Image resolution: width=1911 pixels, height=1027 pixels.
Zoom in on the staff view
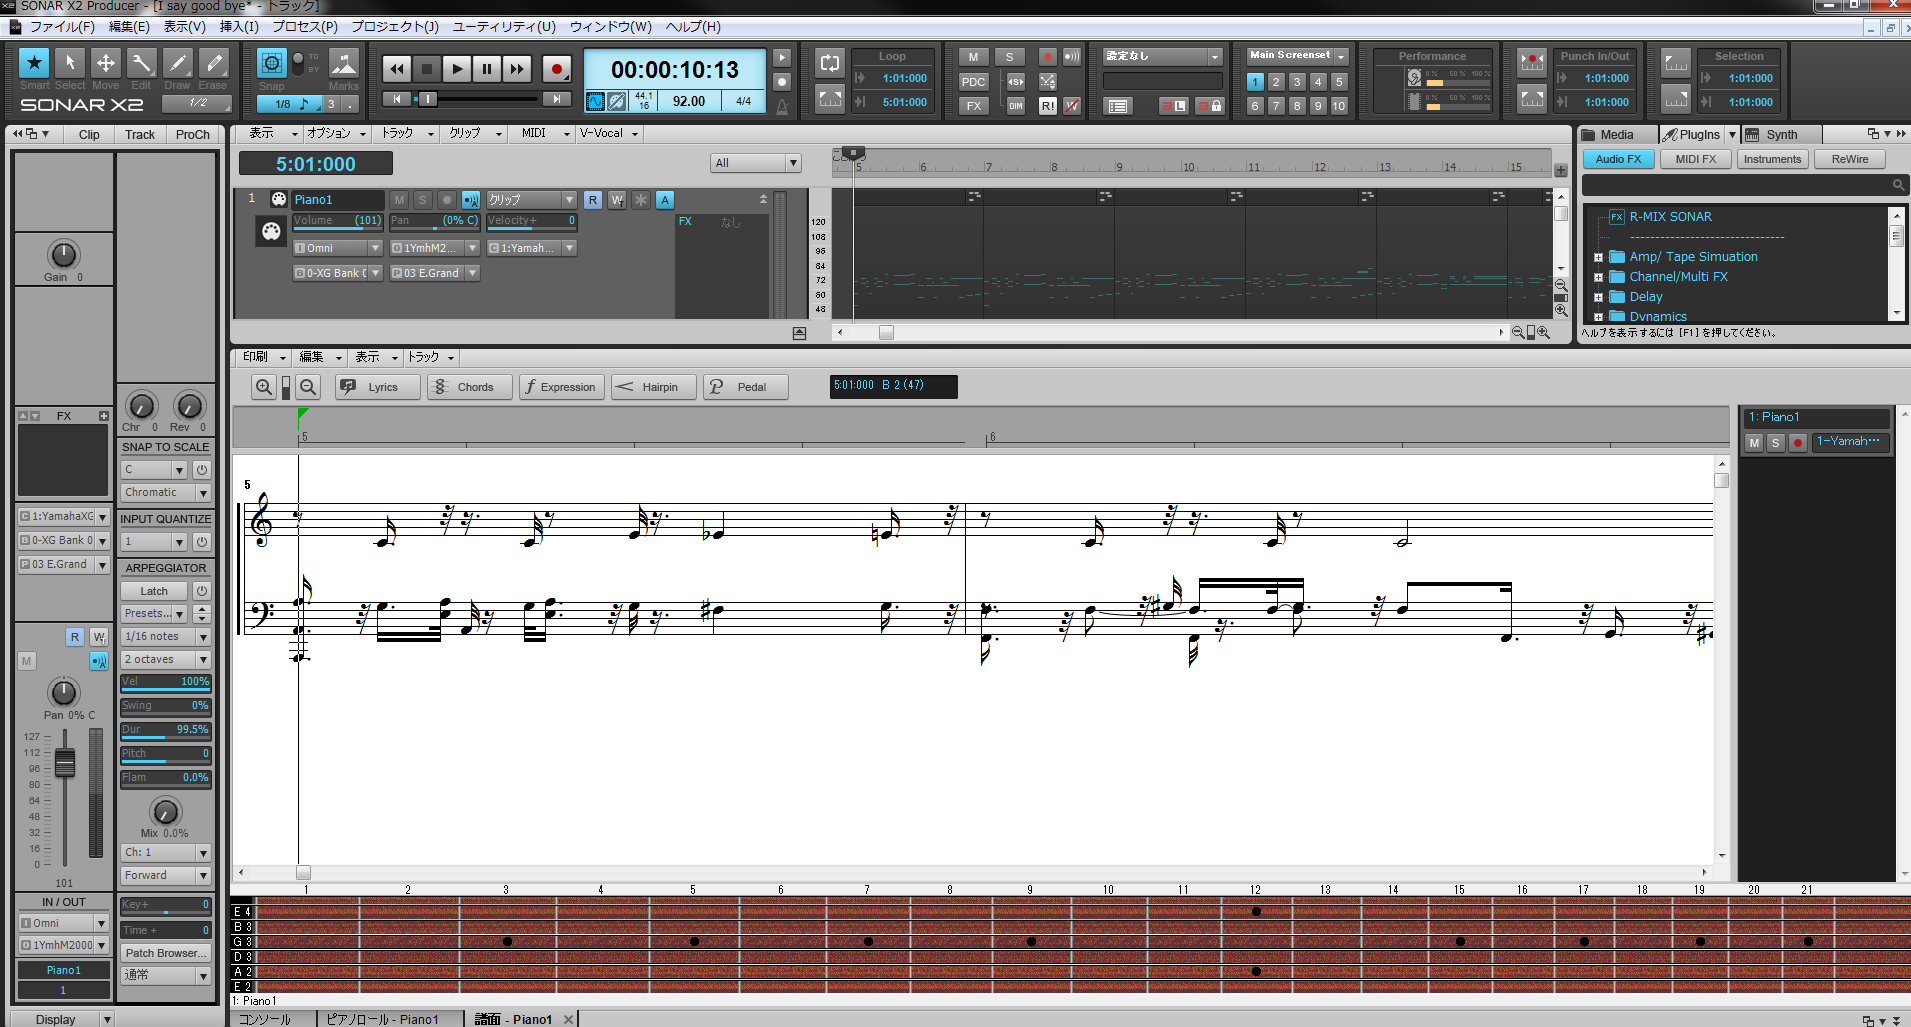point(263,387)
